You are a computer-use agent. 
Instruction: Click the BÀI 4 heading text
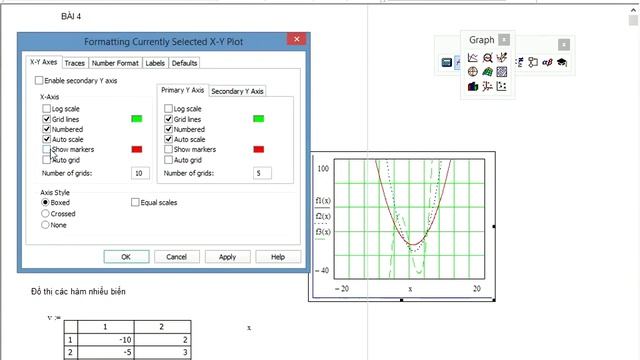71,16
